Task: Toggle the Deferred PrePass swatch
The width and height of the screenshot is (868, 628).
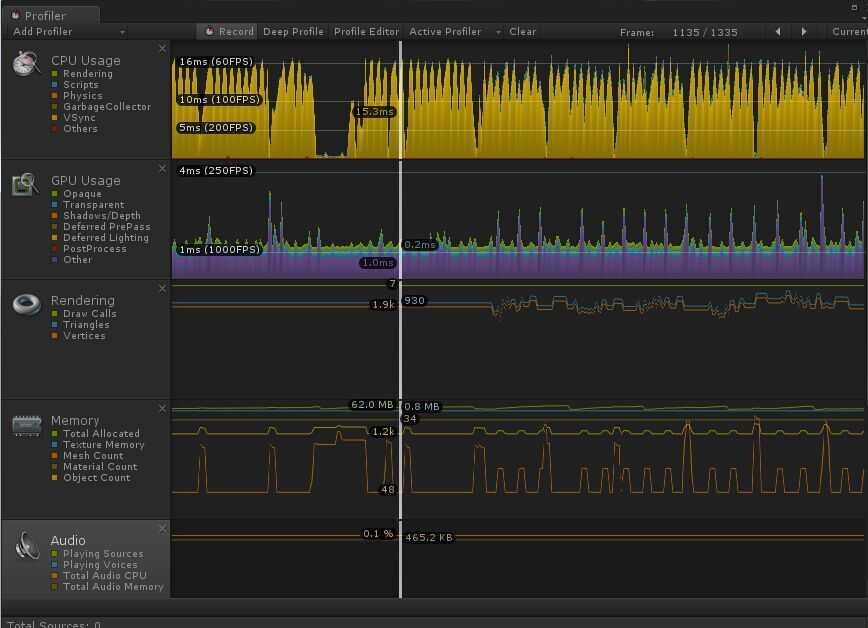Action: click(x=55, y=227)
